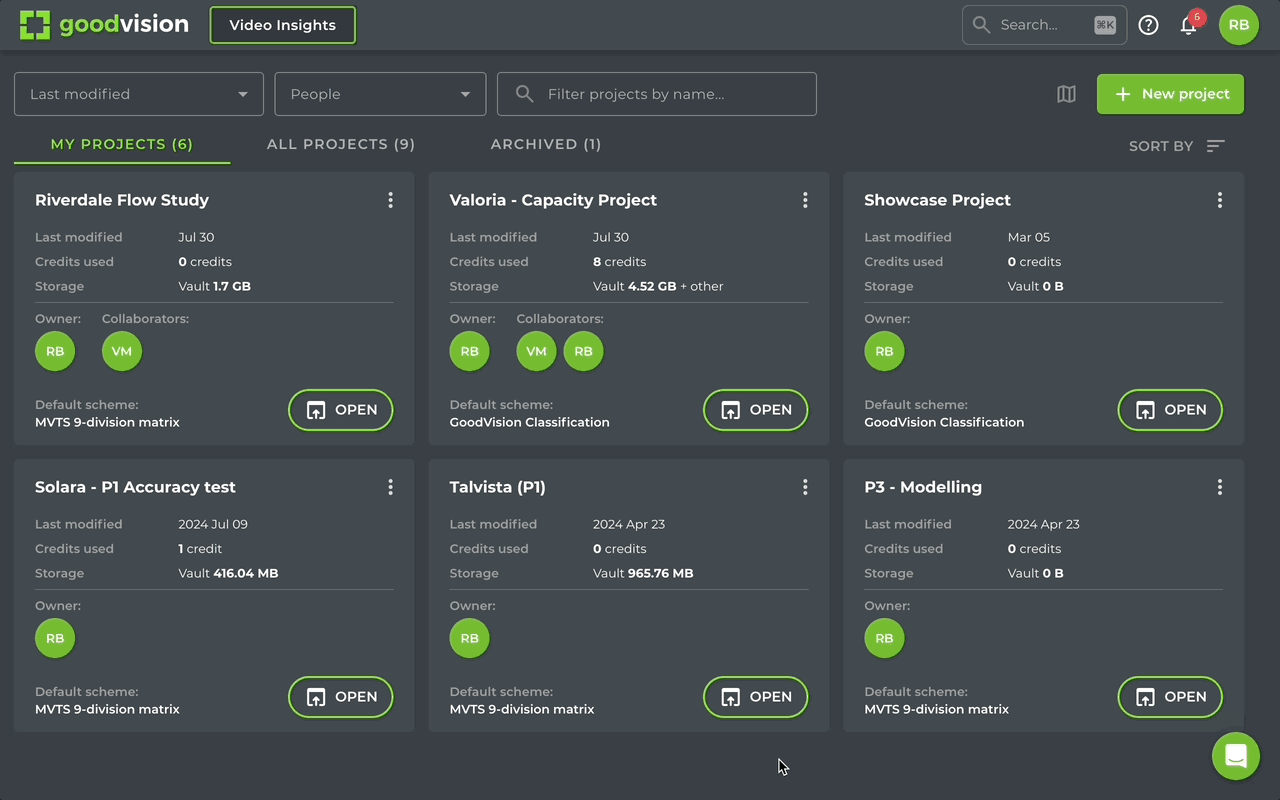Open the map view icon
1280x800 pixels.
pyautogui.click(x=1066, y=94)
